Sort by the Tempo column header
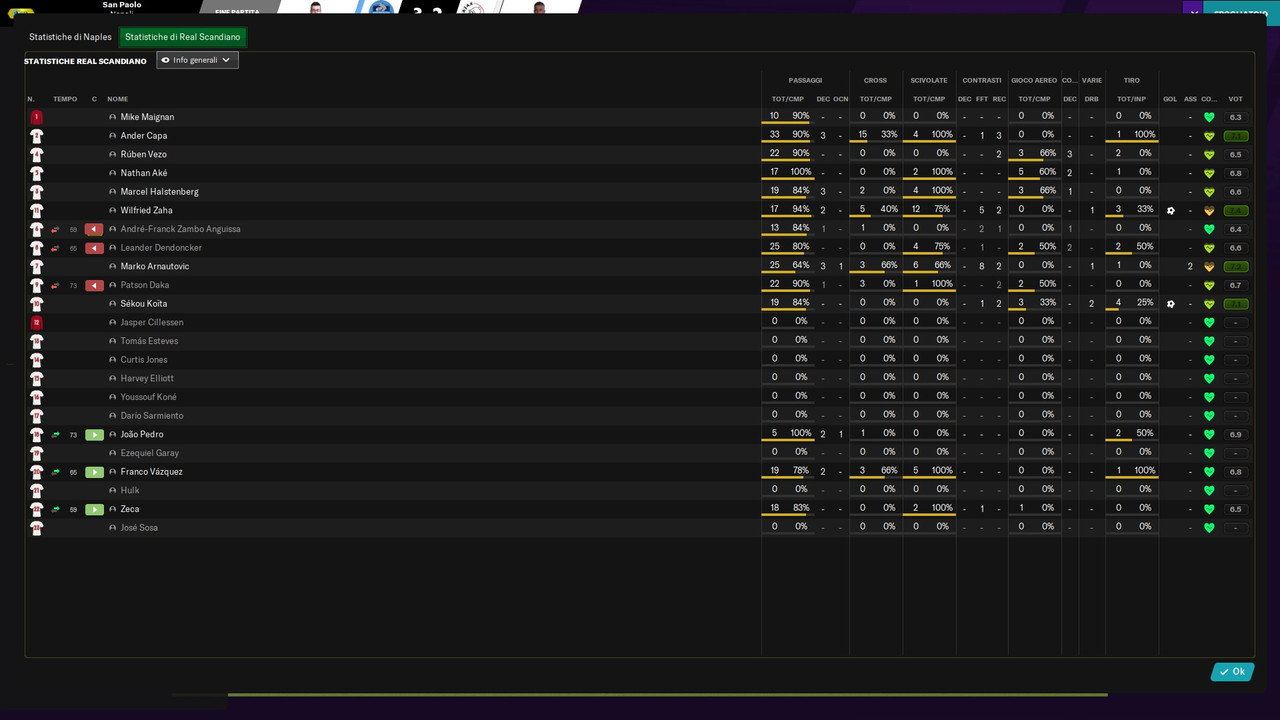Screen dimensions: 1280x720 65,99
